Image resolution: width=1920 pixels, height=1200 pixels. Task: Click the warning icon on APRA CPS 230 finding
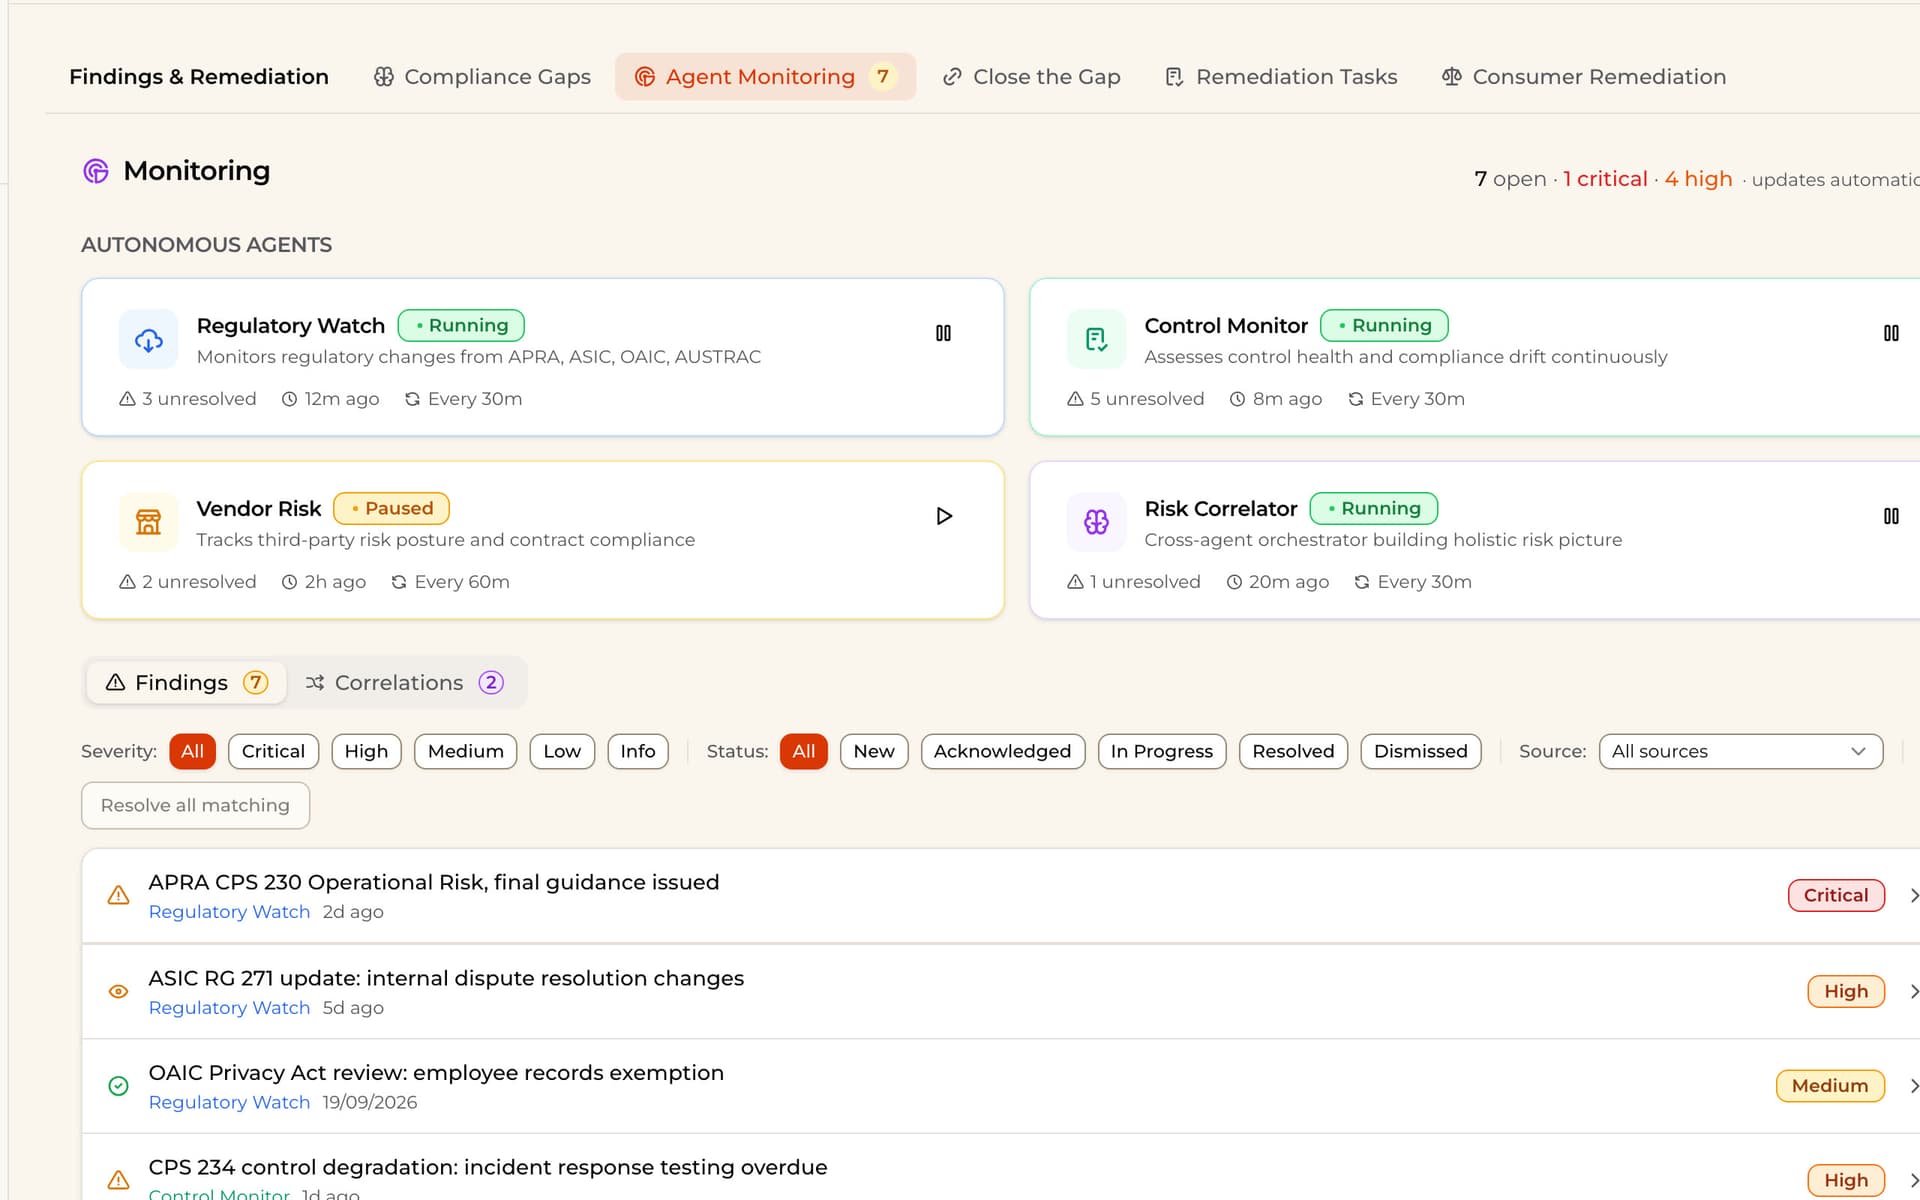pos(118,896)
